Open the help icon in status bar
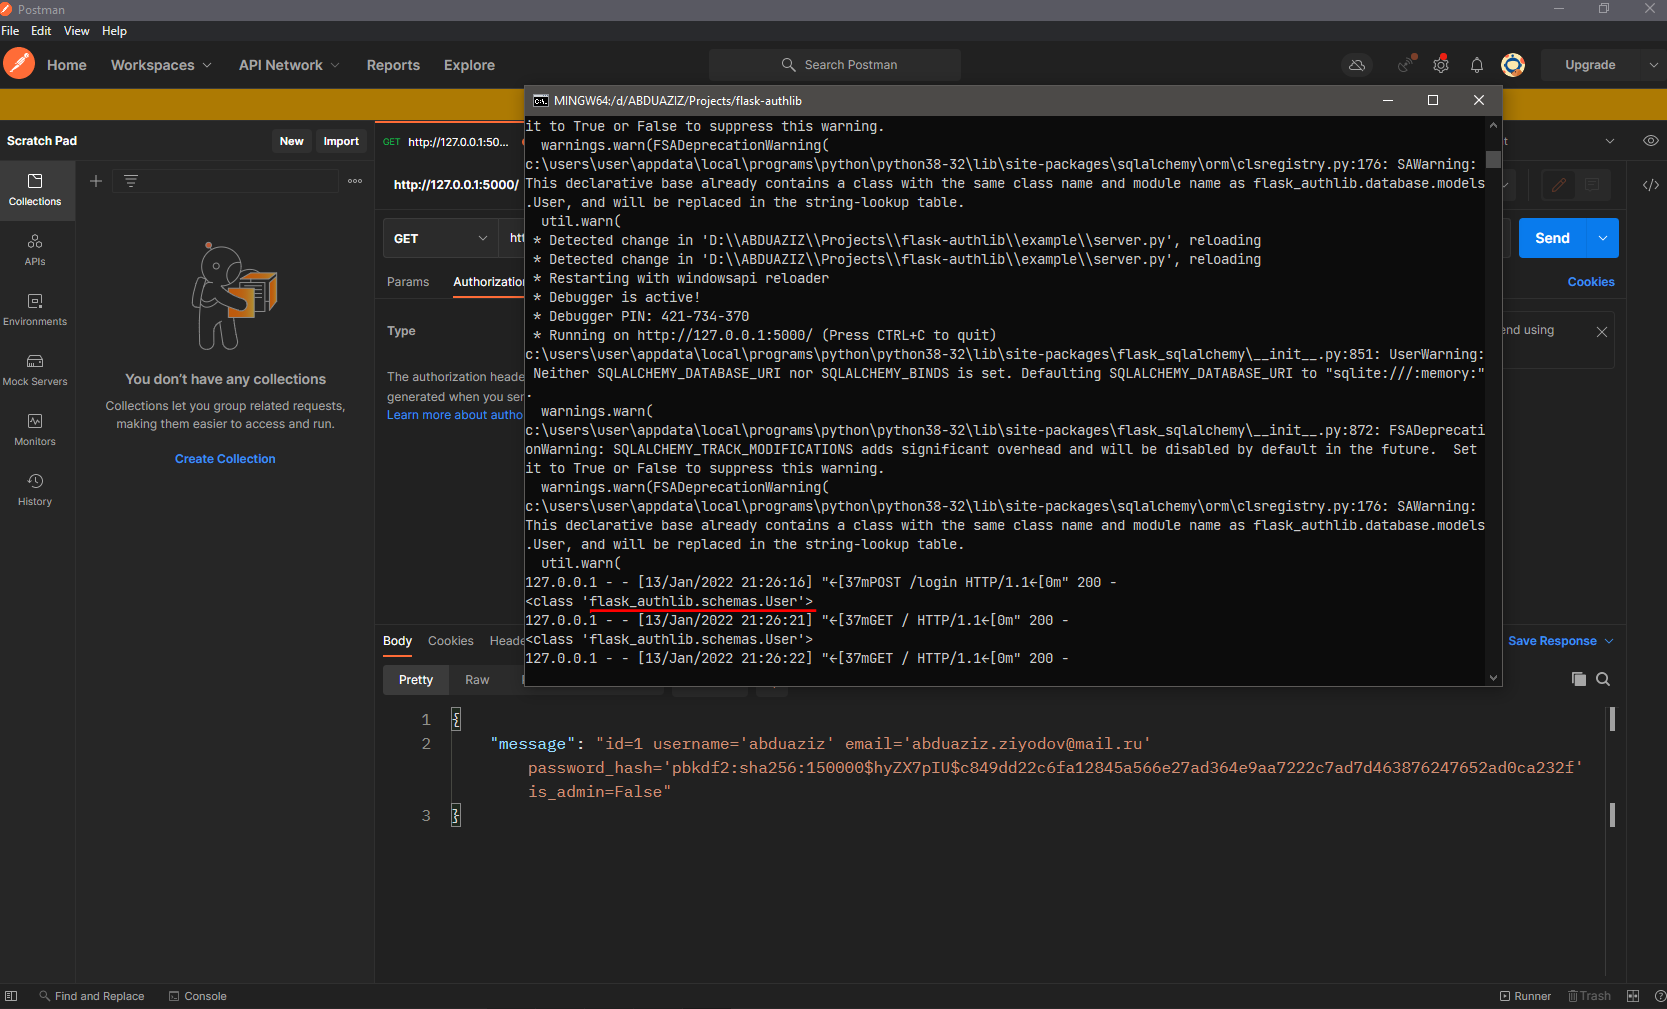The width and height of the screenshot is (1667, 1009). click(x=1660, y=996)
